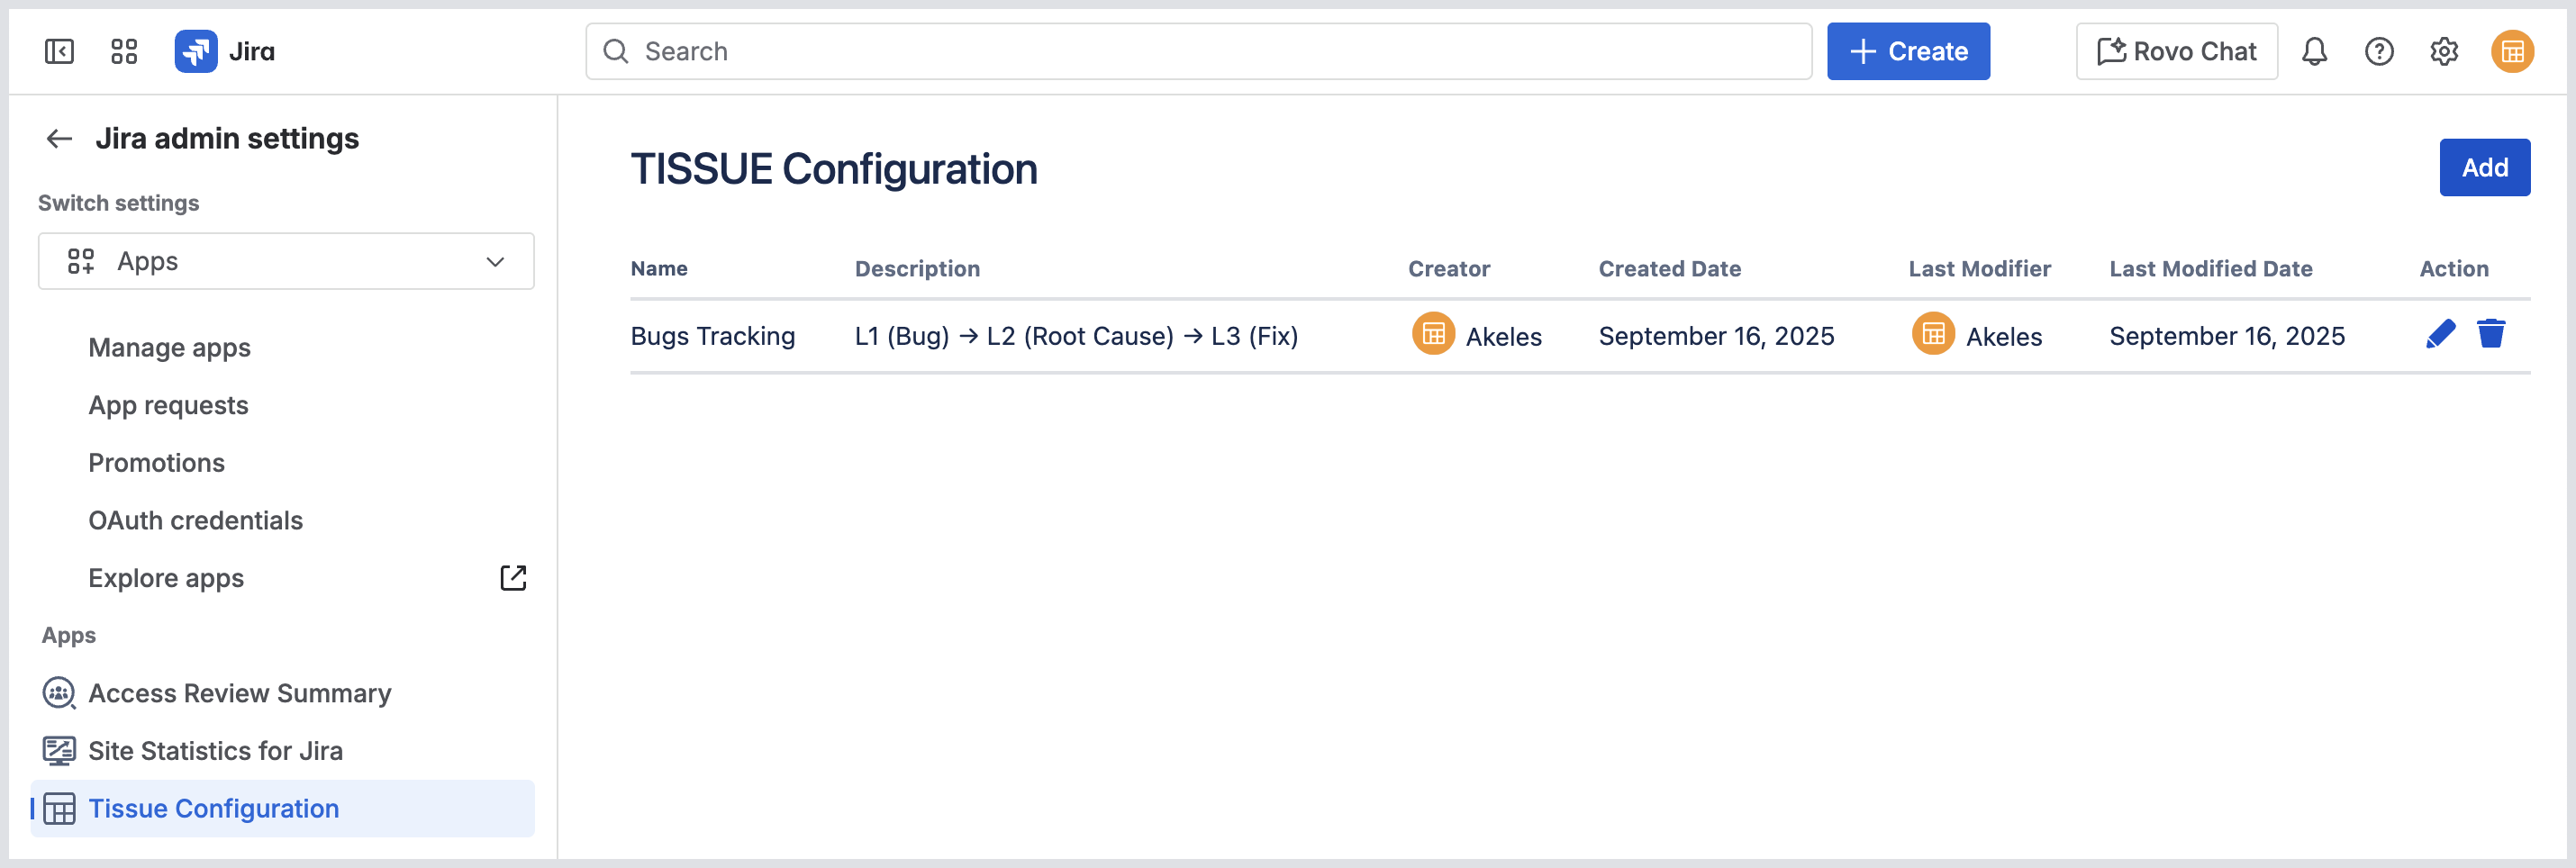Screen dimensions: 2576x868
Task: Collapse the sidebar with the panel icon
Action: click(59, 51)
